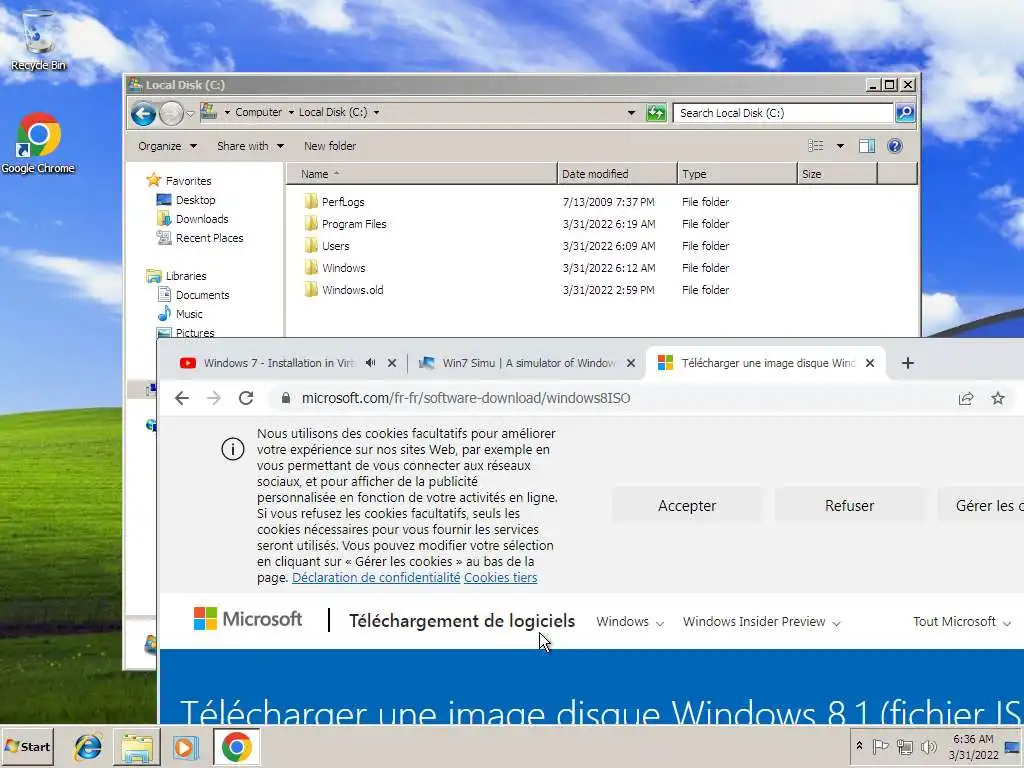The width and height of the screenshot is (1024, 768).
Task: Click the Accepter cookies button
Action: [x=687, y=505]
